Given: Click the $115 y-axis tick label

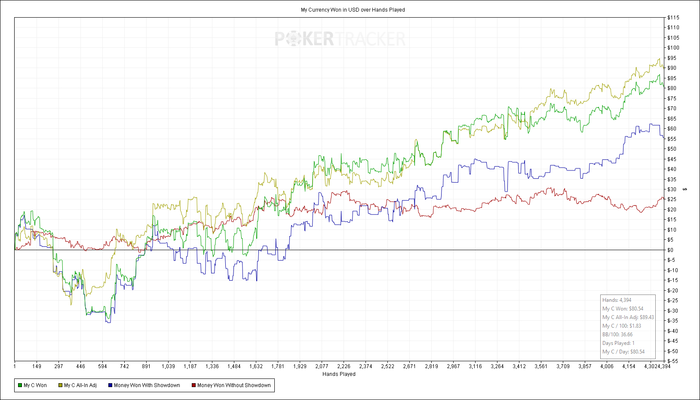Looking at the screenshot, I should [x=673, y=17].
